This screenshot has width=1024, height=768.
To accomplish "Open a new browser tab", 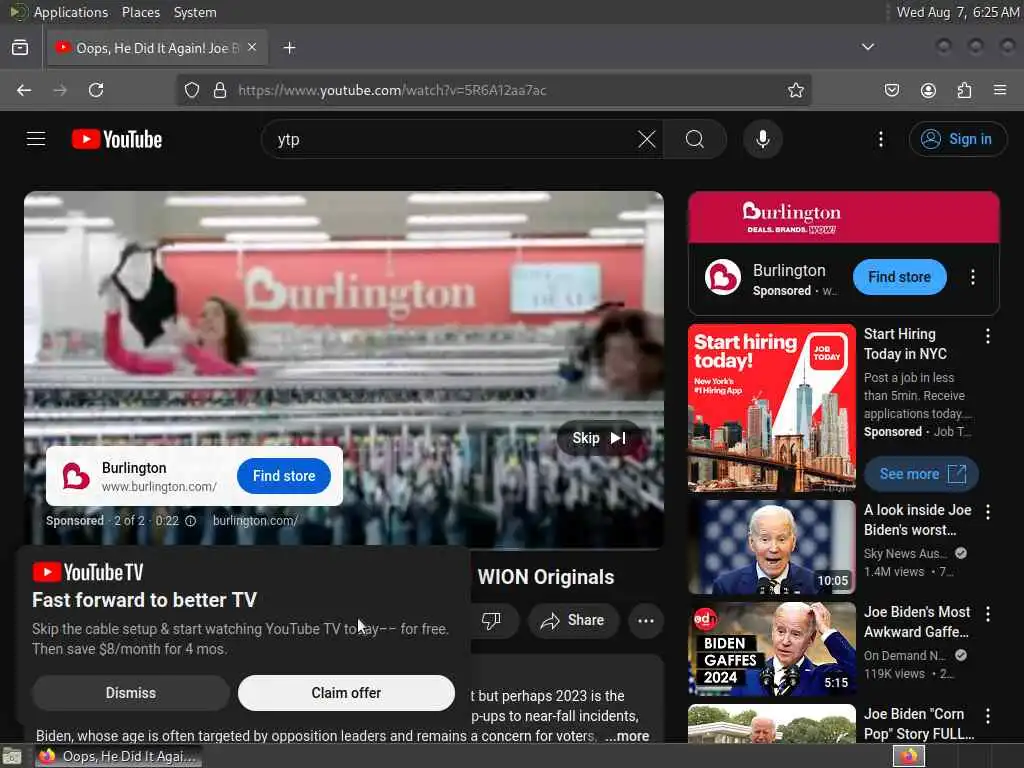I will pos(289,48).
